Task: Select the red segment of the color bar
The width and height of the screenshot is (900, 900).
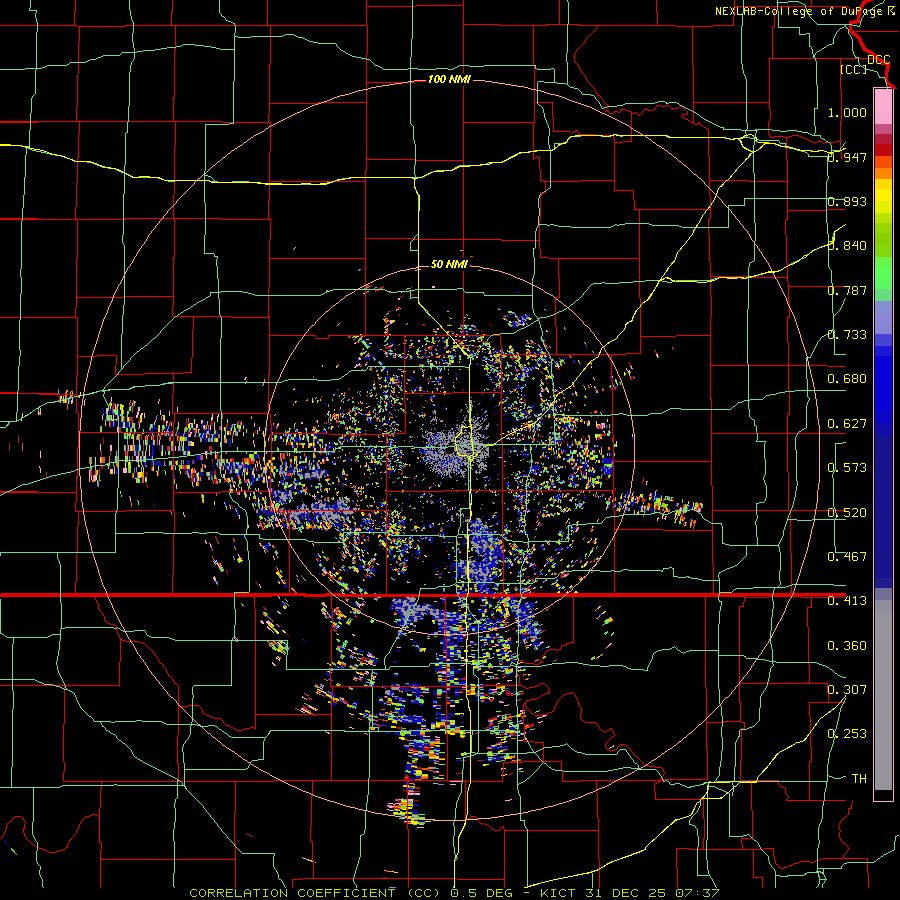Action: click(x=883, y=150)
